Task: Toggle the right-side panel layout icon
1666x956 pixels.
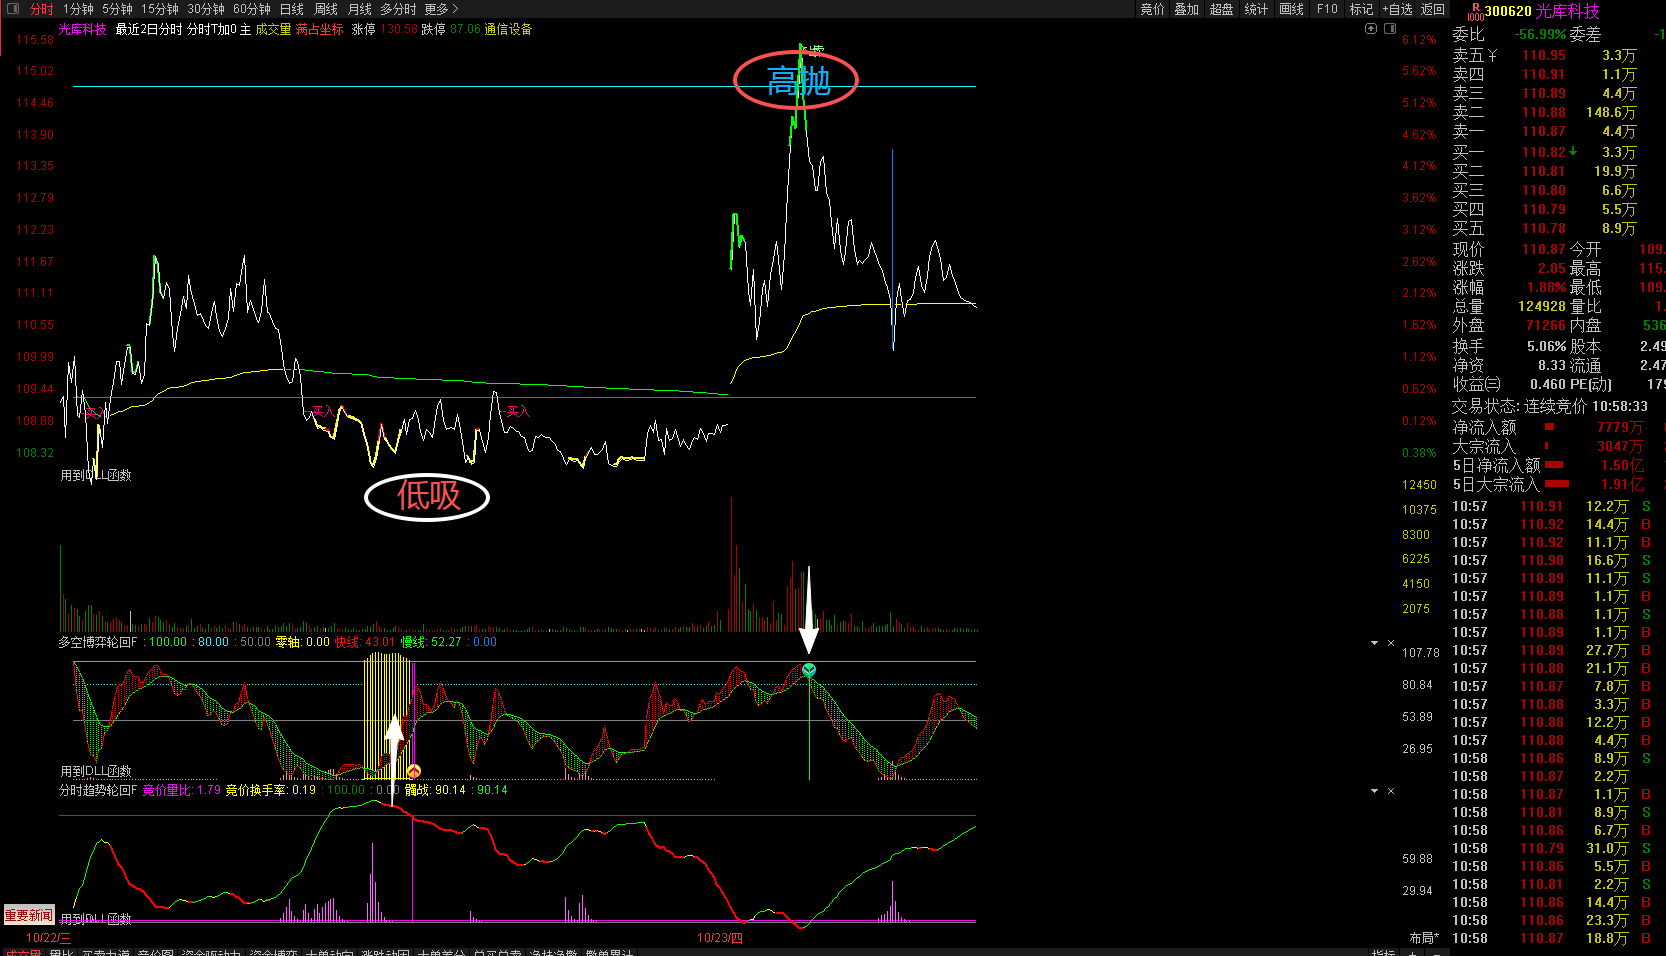Action: pyautogui.click(x=1390, y=29)
